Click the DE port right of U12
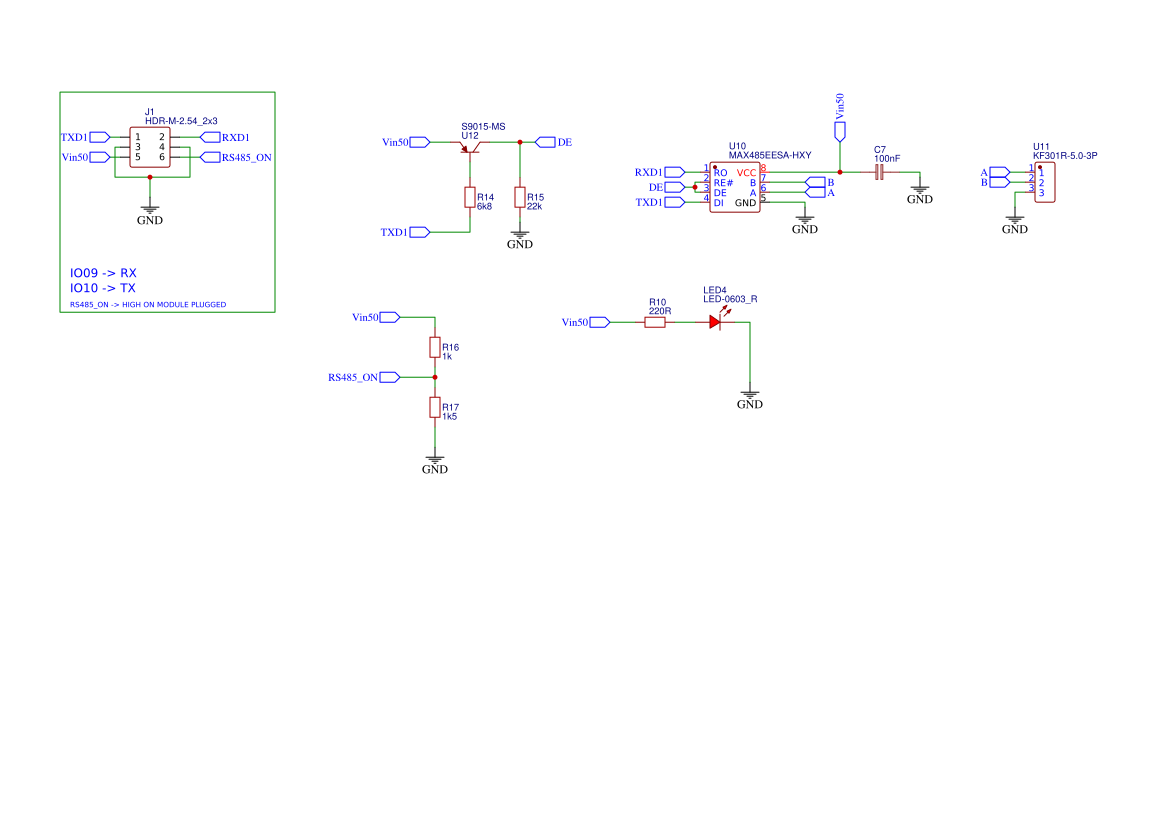This screenshot has height=828, width=1169. click(546, 142)
